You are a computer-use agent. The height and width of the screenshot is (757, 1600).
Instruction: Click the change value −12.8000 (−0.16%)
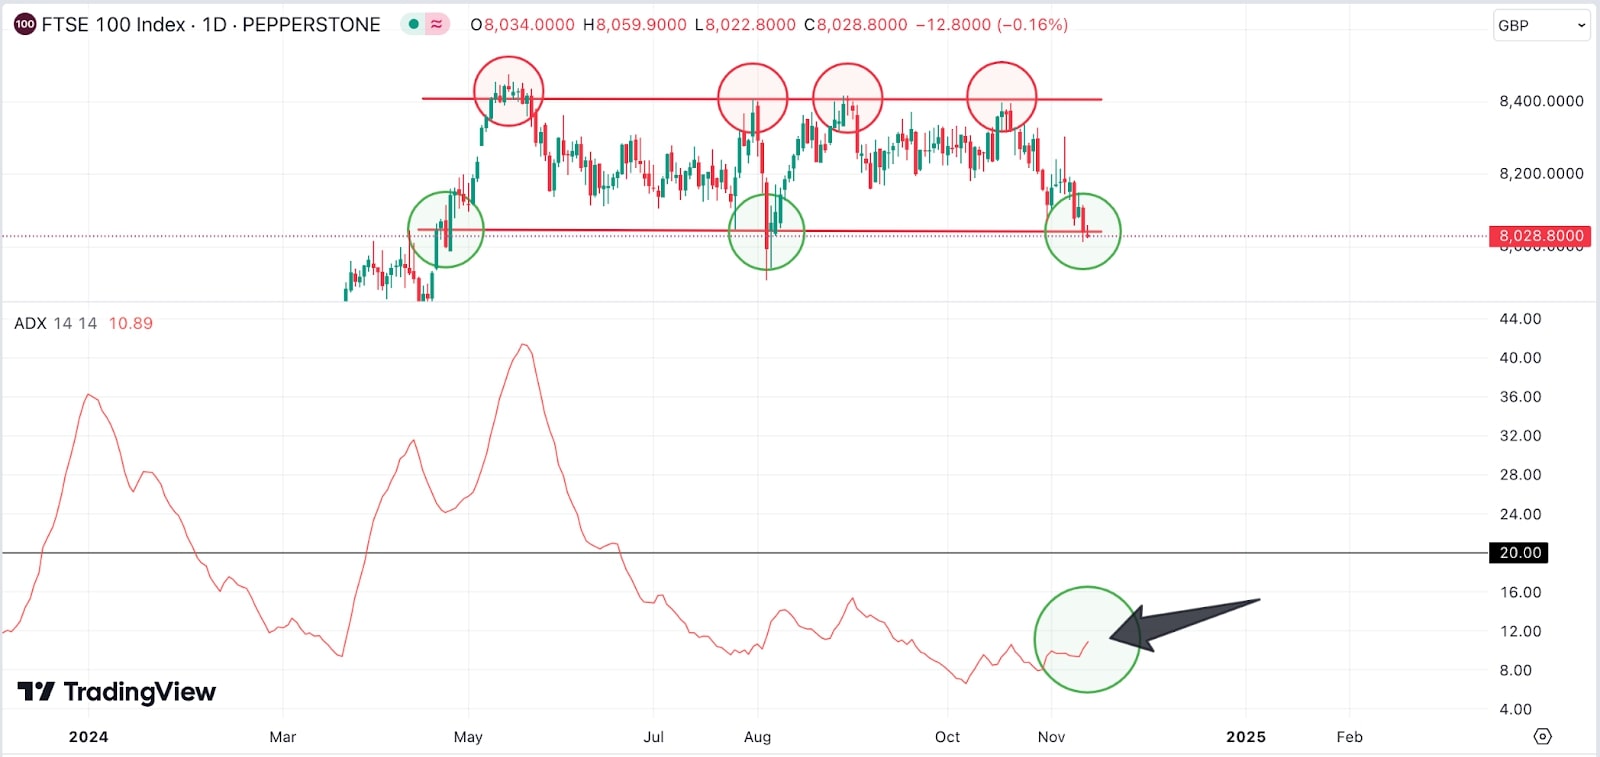click(x=992, y=24)
